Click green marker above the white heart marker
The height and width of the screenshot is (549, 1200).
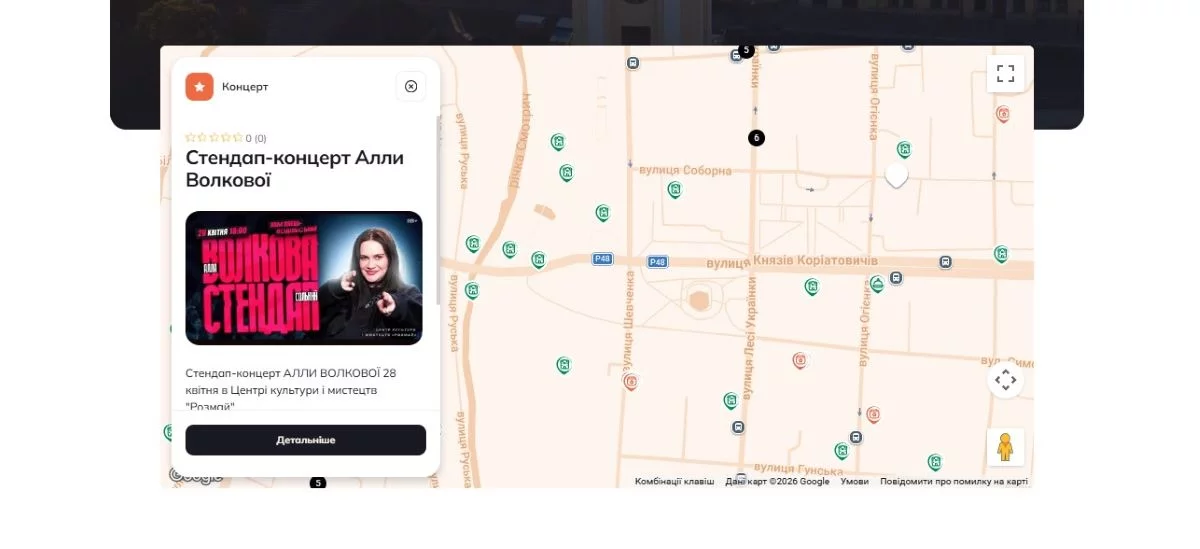tap(904, 150)
